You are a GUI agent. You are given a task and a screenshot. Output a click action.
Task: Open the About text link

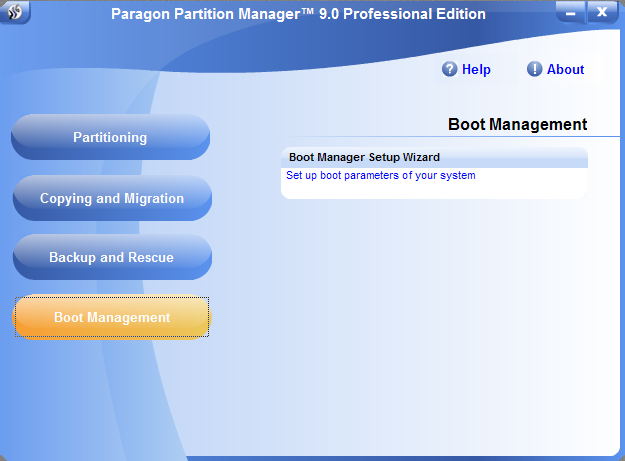(565, 70)
